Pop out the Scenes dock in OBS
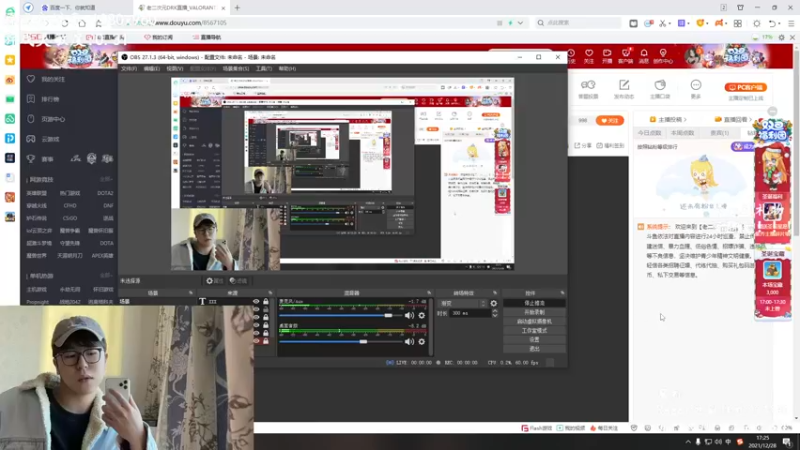 click(190, 293)
